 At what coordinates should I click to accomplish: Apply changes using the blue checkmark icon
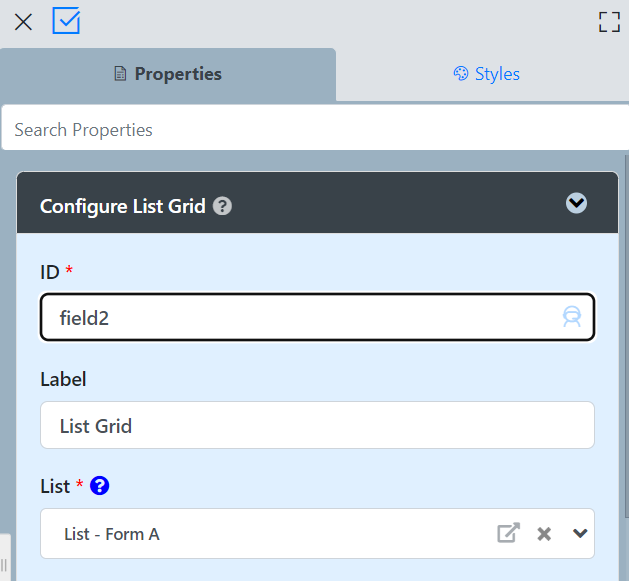[x=66, y=21]
